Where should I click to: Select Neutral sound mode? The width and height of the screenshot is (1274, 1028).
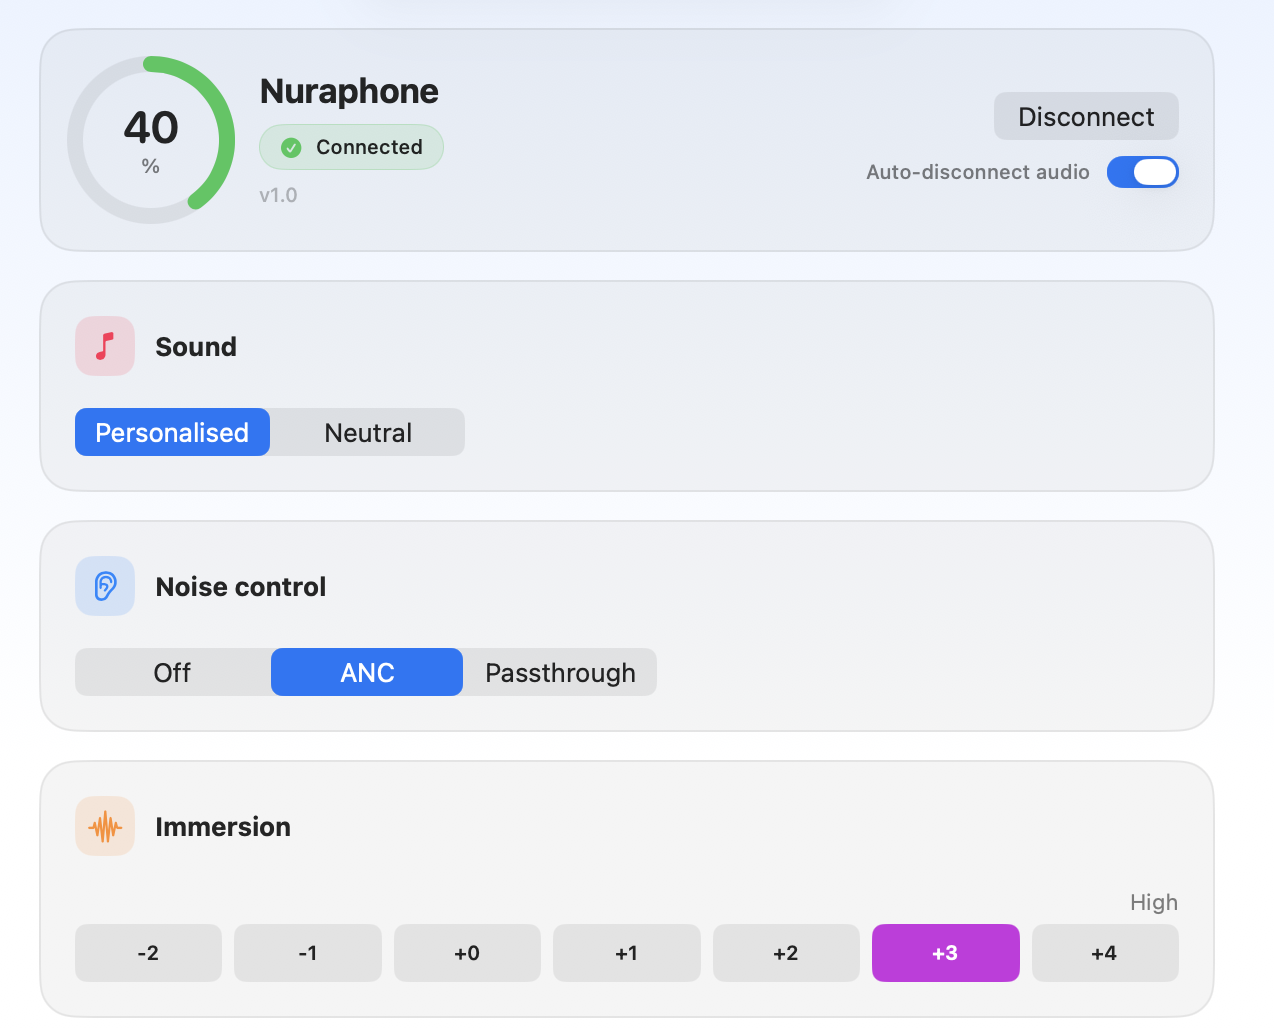pyautogui.click(x=368, y=432)
